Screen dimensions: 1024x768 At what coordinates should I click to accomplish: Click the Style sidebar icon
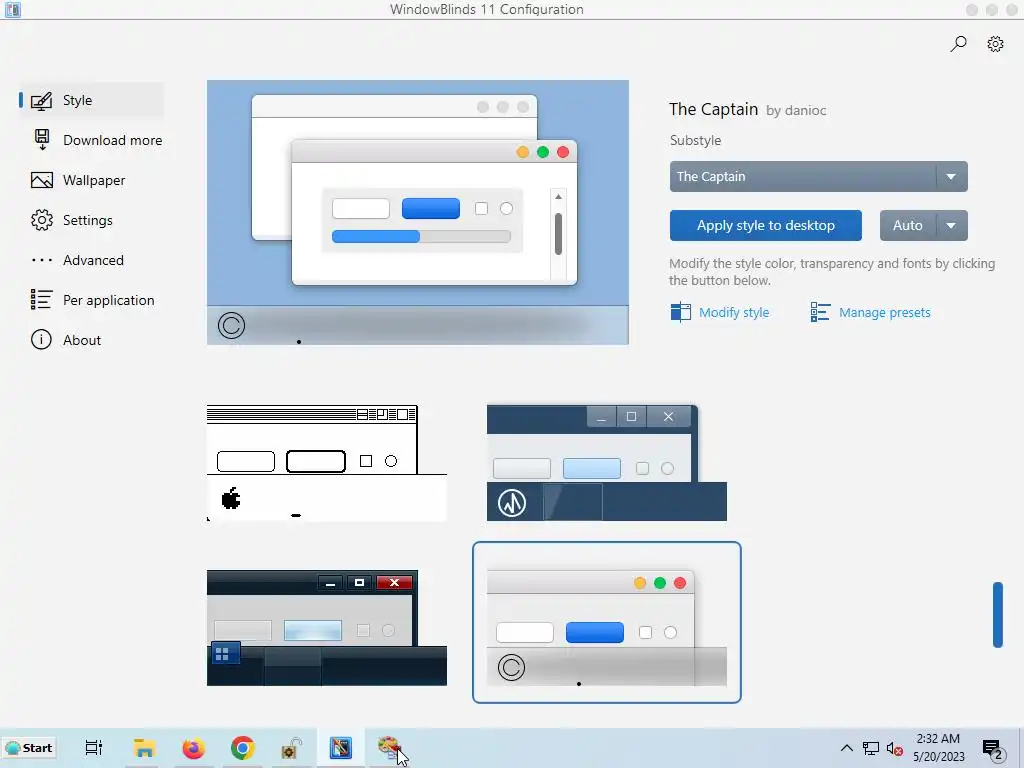[x=41, y=101]
